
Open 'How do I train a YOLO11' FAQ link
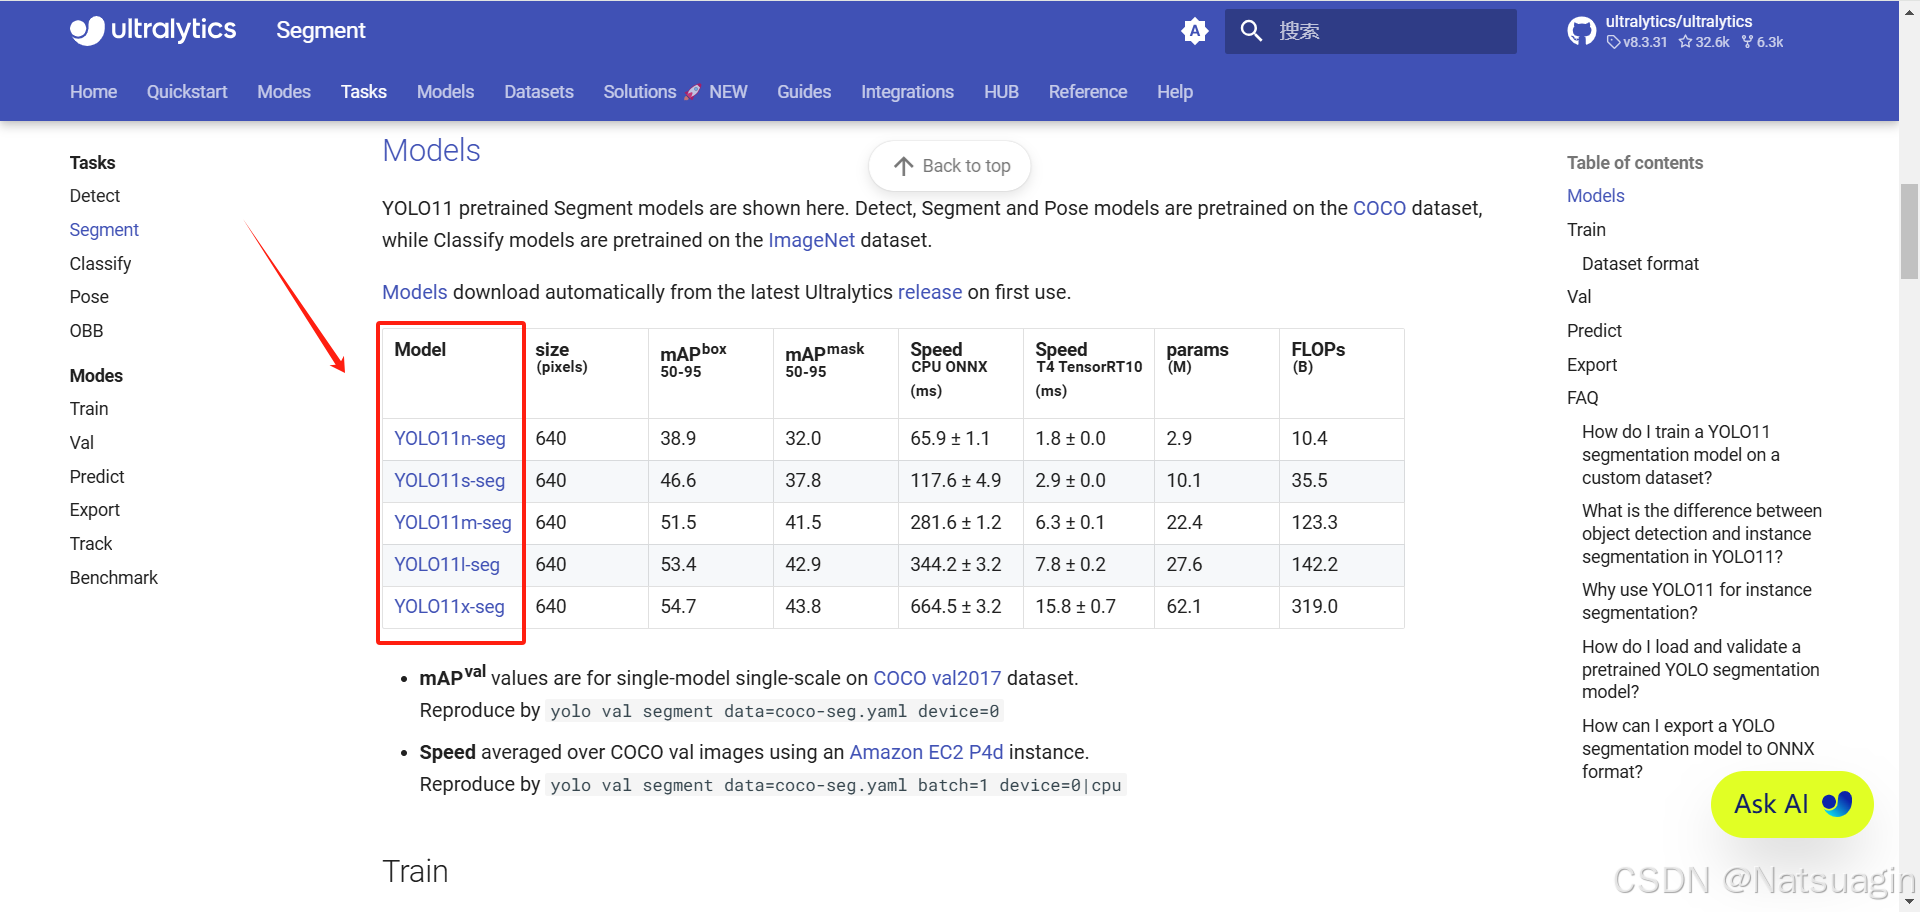(1681, 455)
